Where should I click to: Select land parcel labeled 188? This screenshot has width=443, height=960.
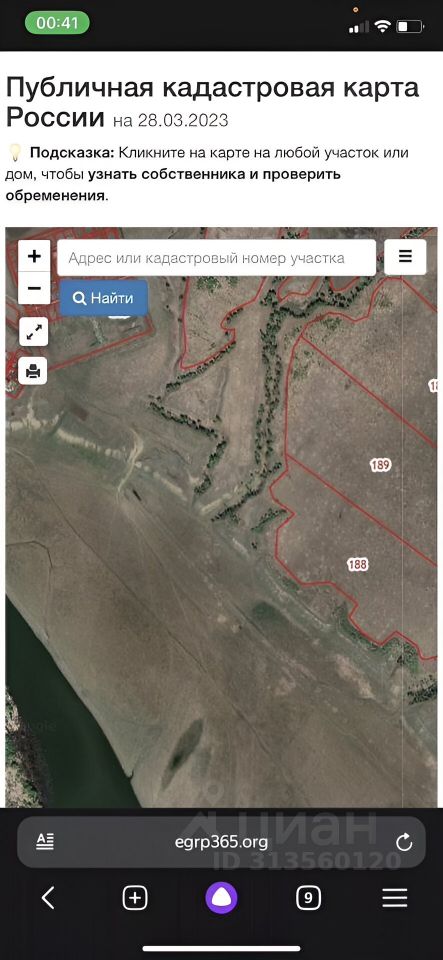[357, 564]
